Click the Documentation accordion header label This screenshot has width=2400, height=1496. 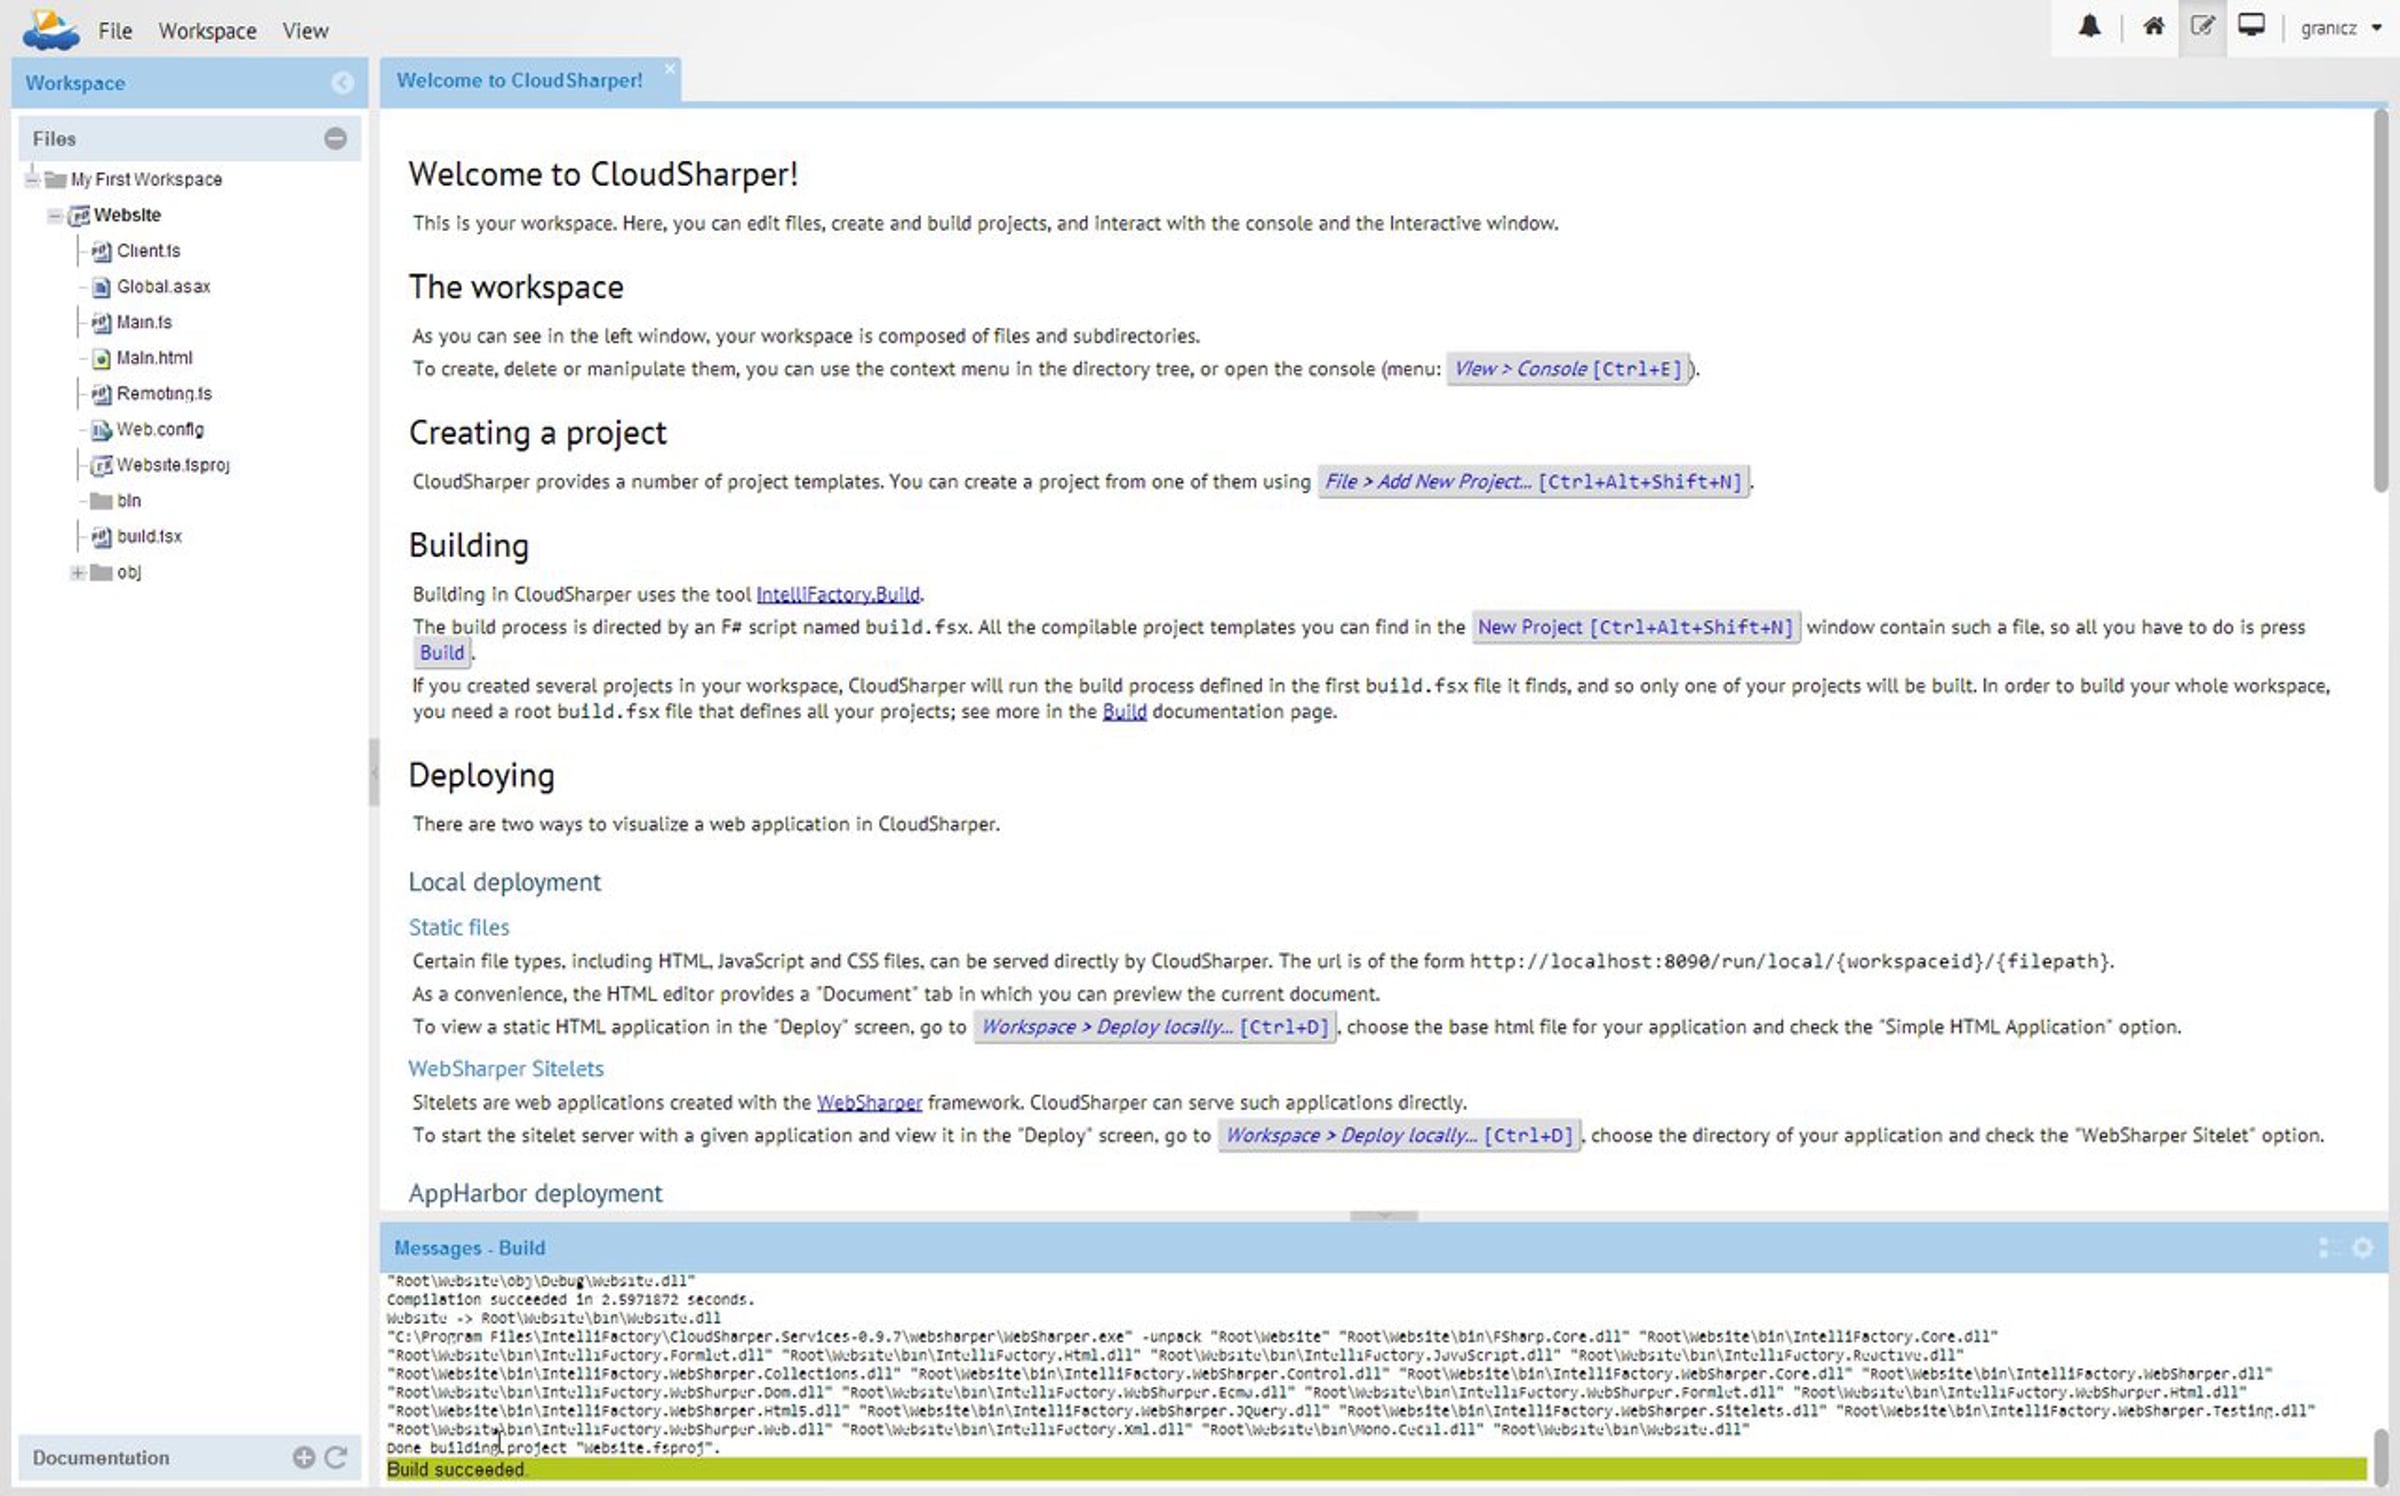pos(101,1457)
